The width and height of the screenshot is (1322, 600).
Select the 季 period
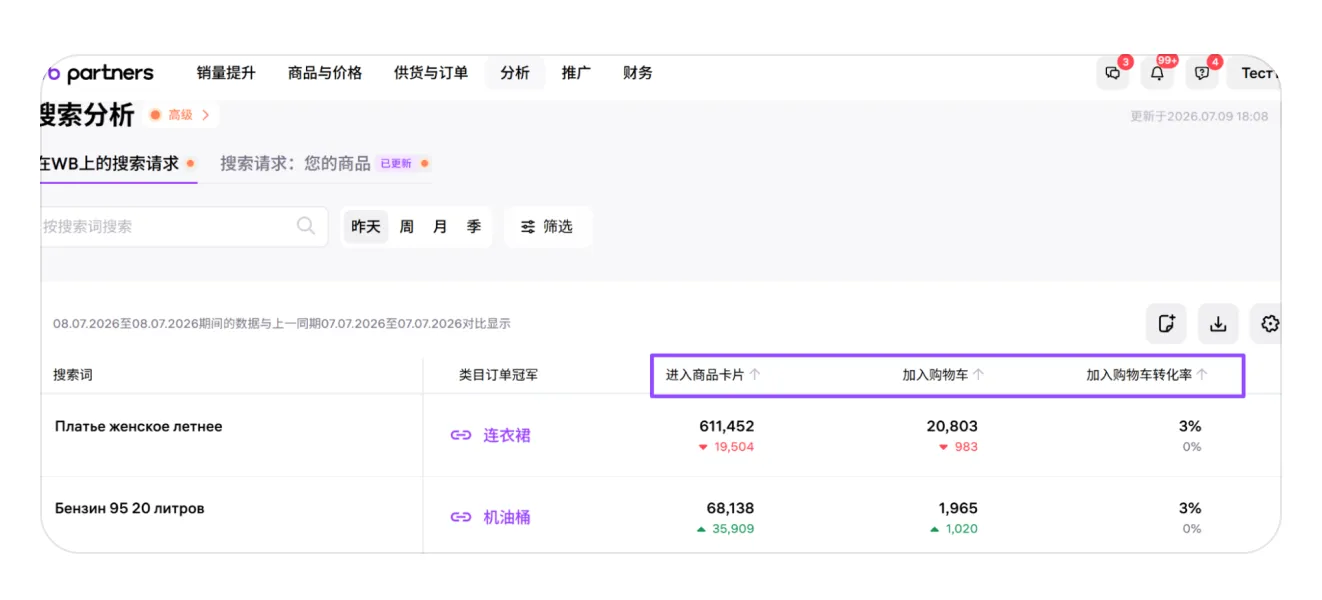pos(474,227)
